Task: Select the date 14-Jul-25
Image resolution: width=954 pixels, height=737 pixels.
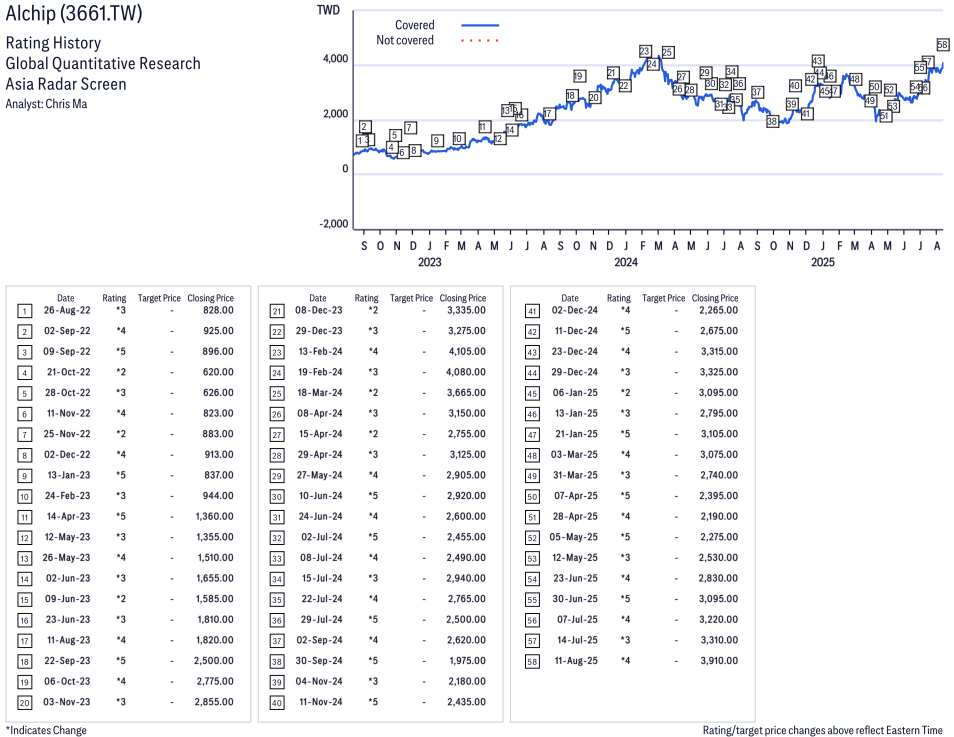Action: (x=577, y=640)
